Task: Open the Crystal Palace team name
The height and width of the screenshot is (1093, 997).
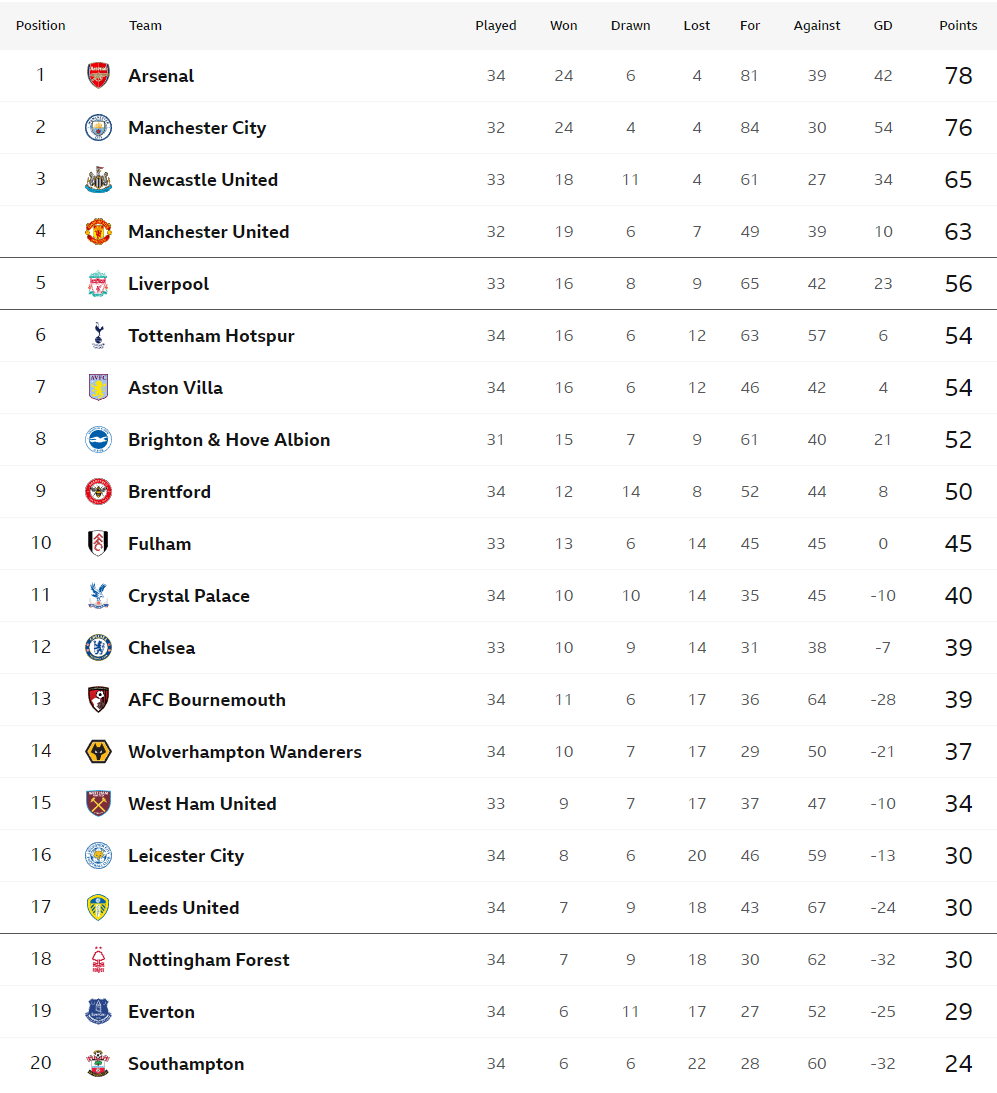Action: 189,596
